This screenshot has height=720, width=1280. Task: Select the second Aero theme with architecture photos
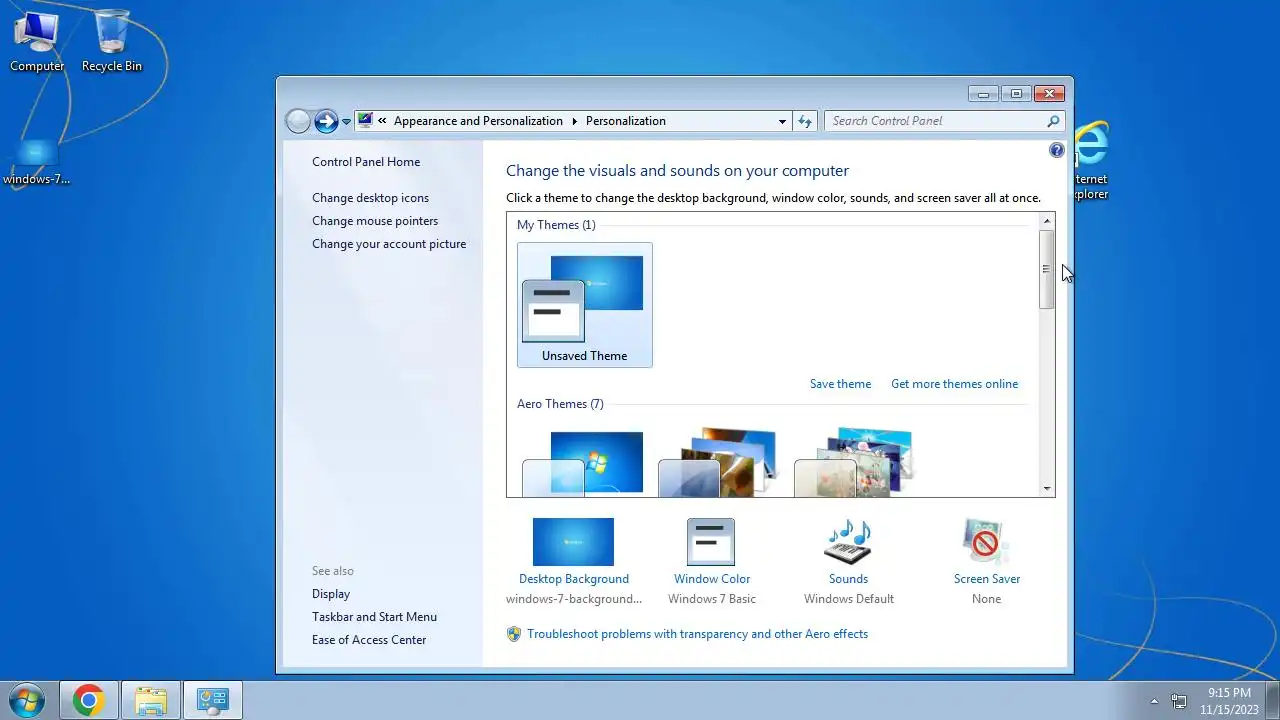[x=720, y=463]
